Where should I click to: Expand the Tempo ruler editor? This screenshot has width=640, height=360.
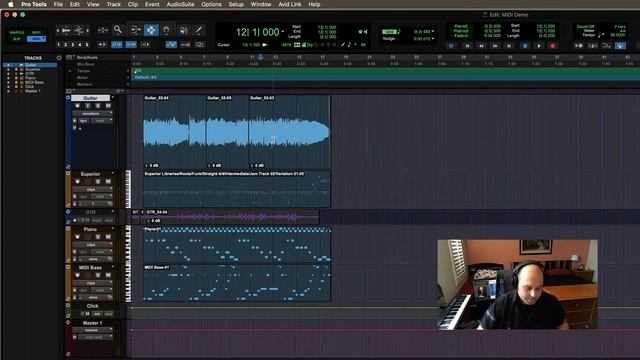70,71
